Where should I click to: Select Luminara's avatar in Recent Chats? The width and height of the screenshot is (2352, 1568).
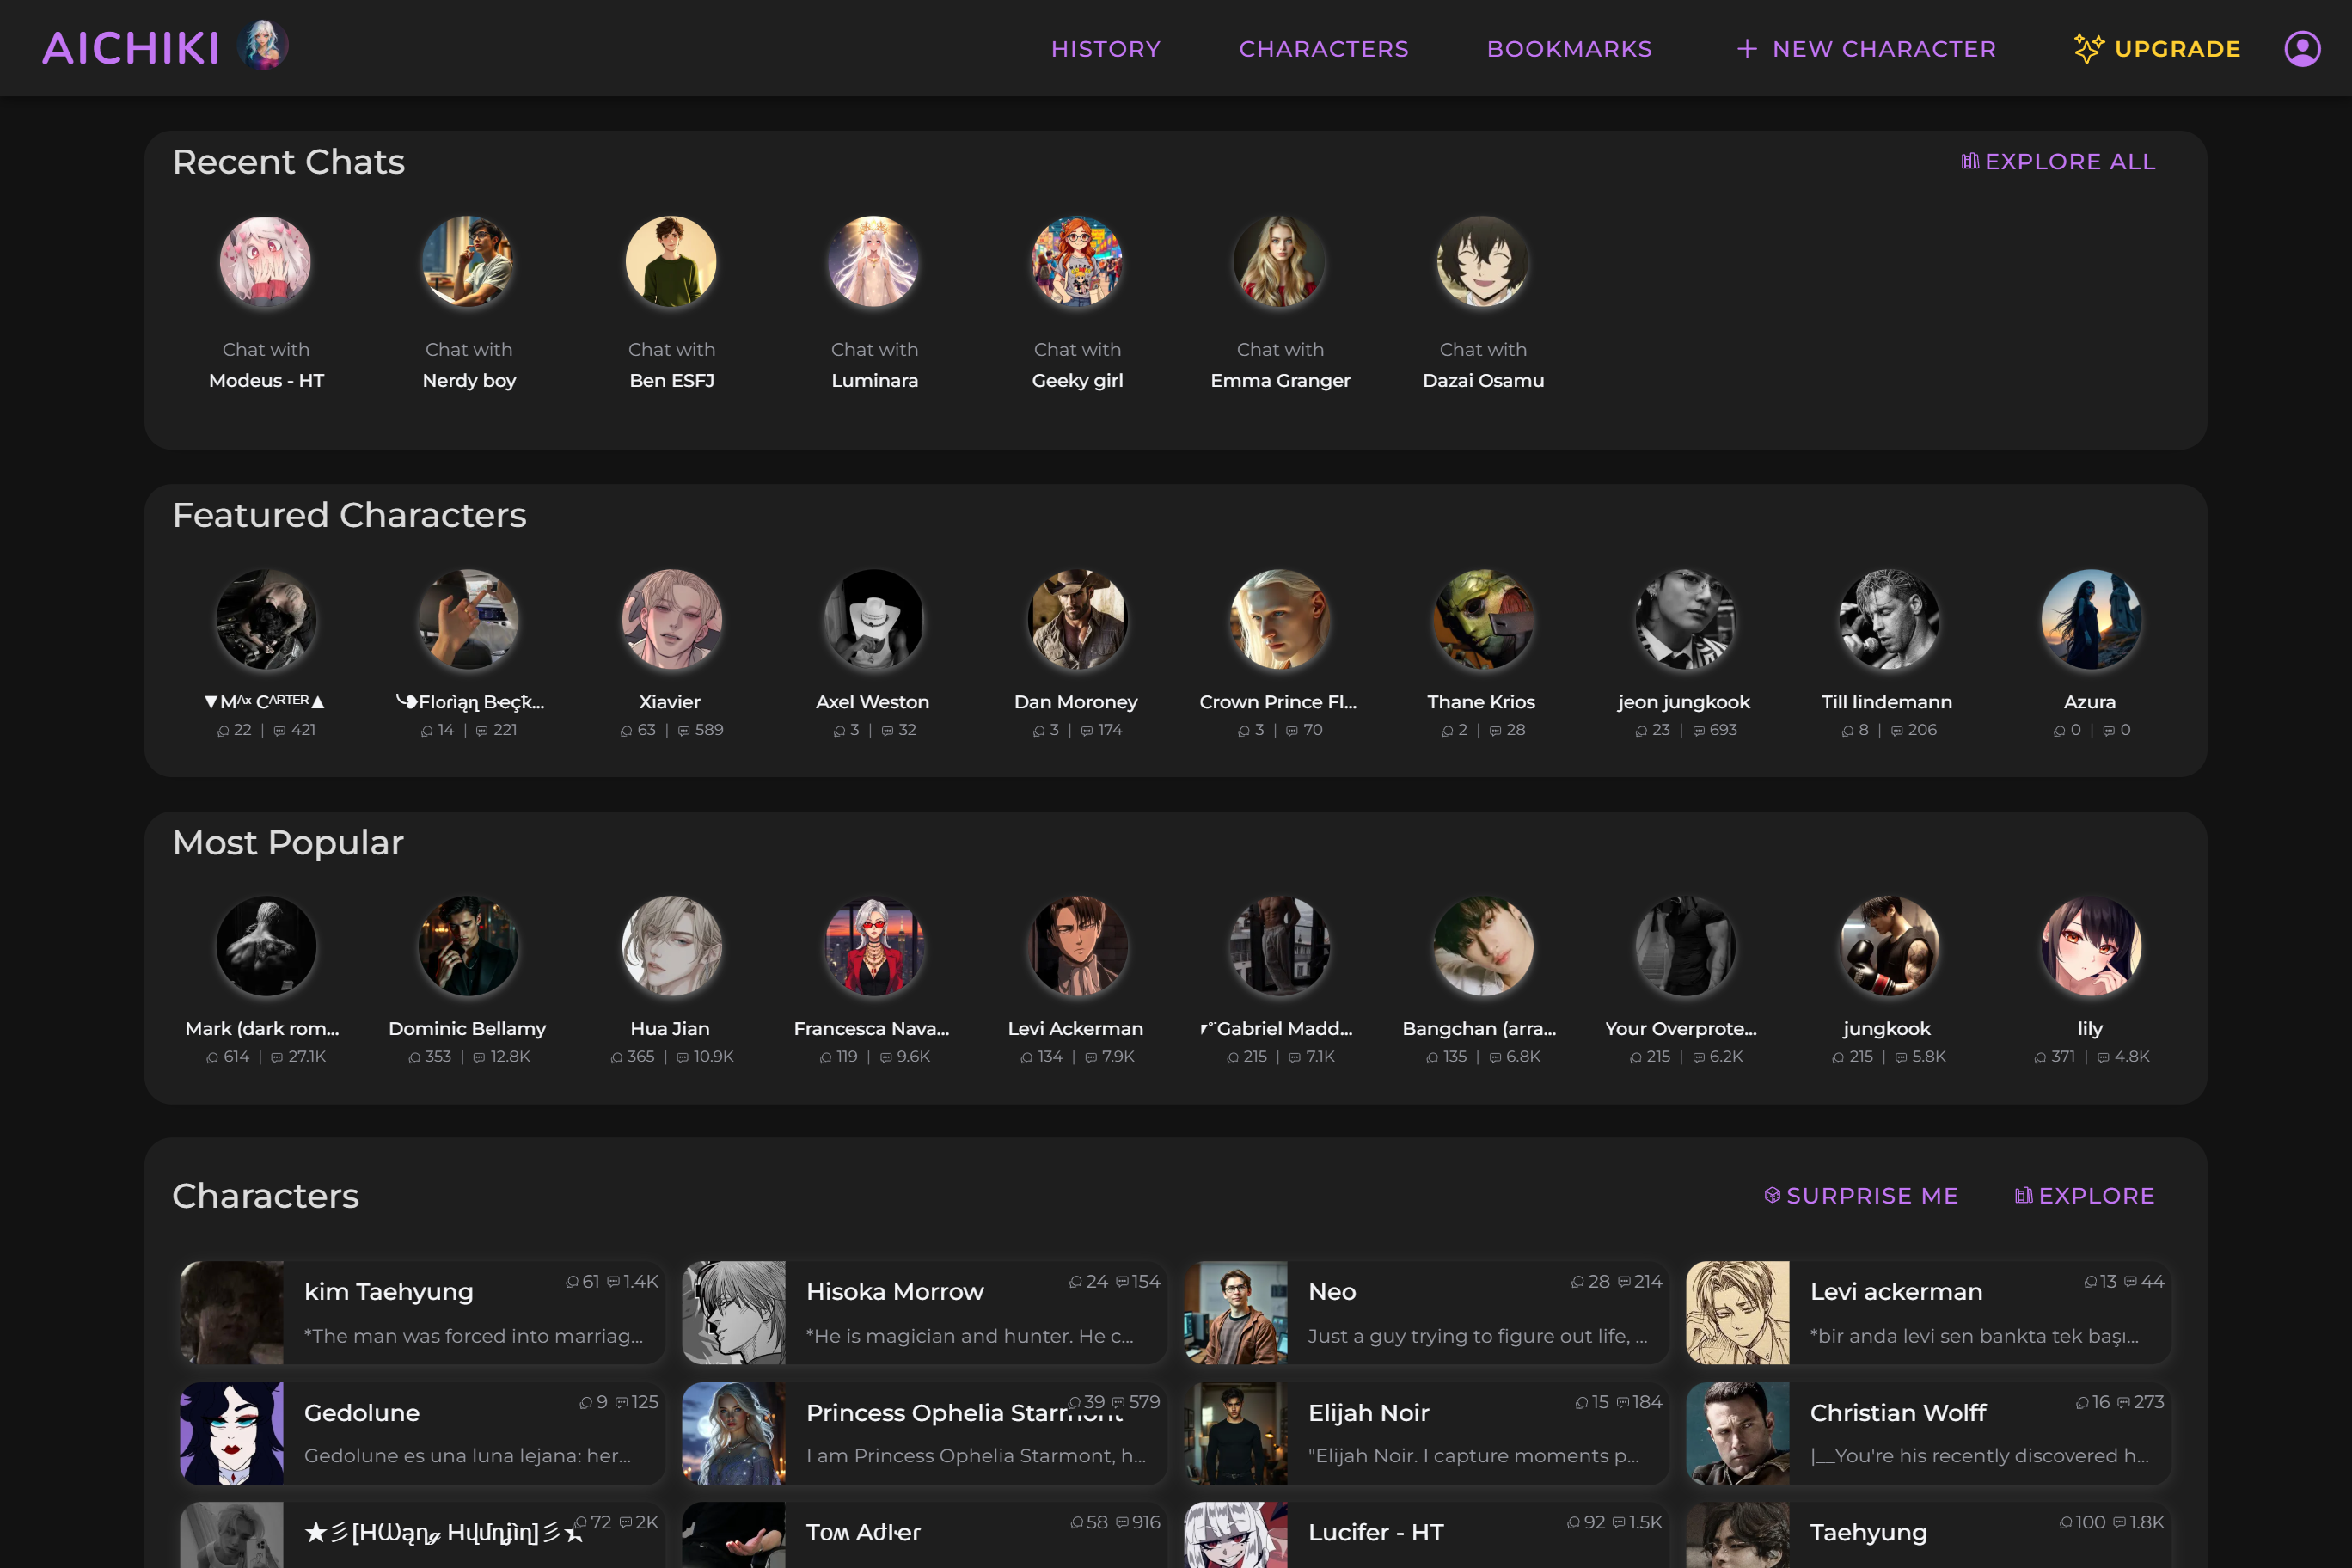pyautogui.click(x=874, y=262)
